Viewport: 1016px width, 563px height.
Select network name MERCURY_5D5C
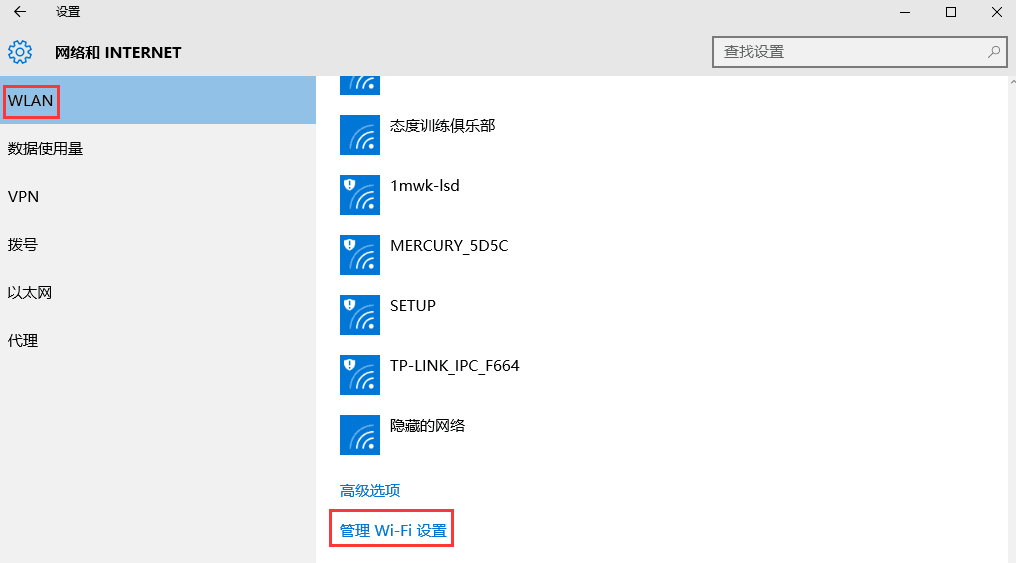pos(449,246)
